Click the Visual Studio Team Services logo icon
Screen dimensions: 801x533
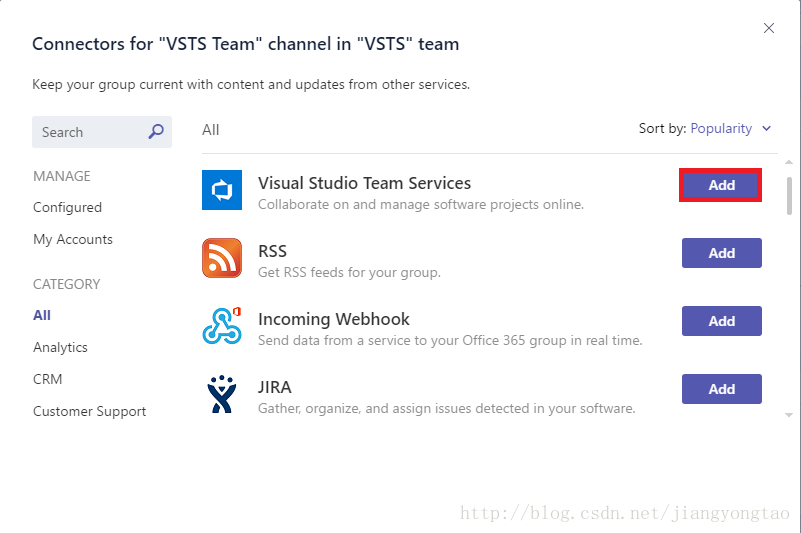click(222, 190)
